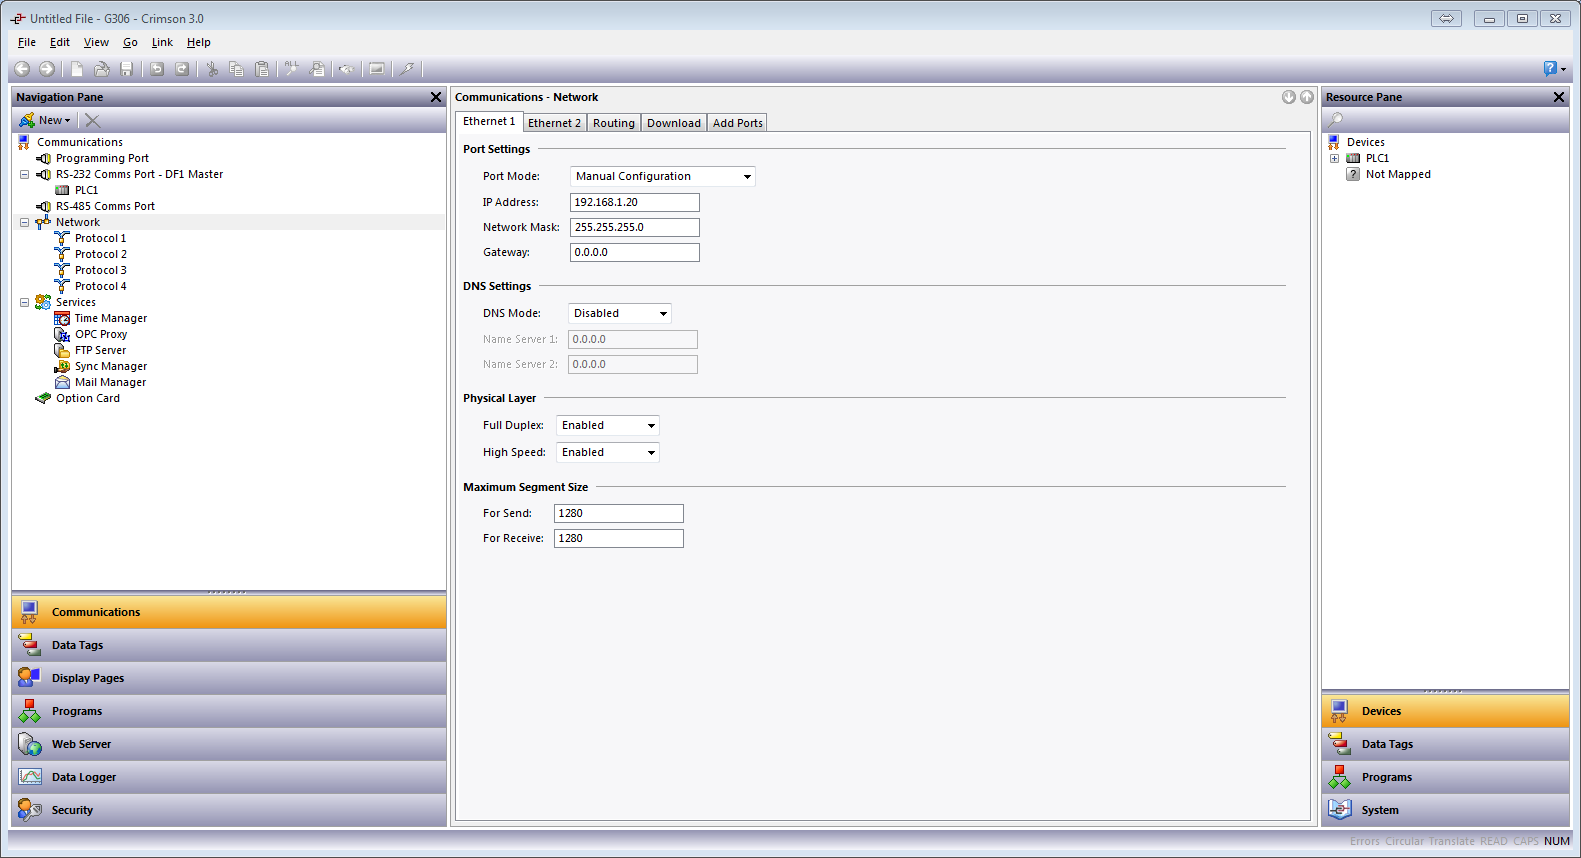
Task: Open the View menu
Action: tap(96, 42)
